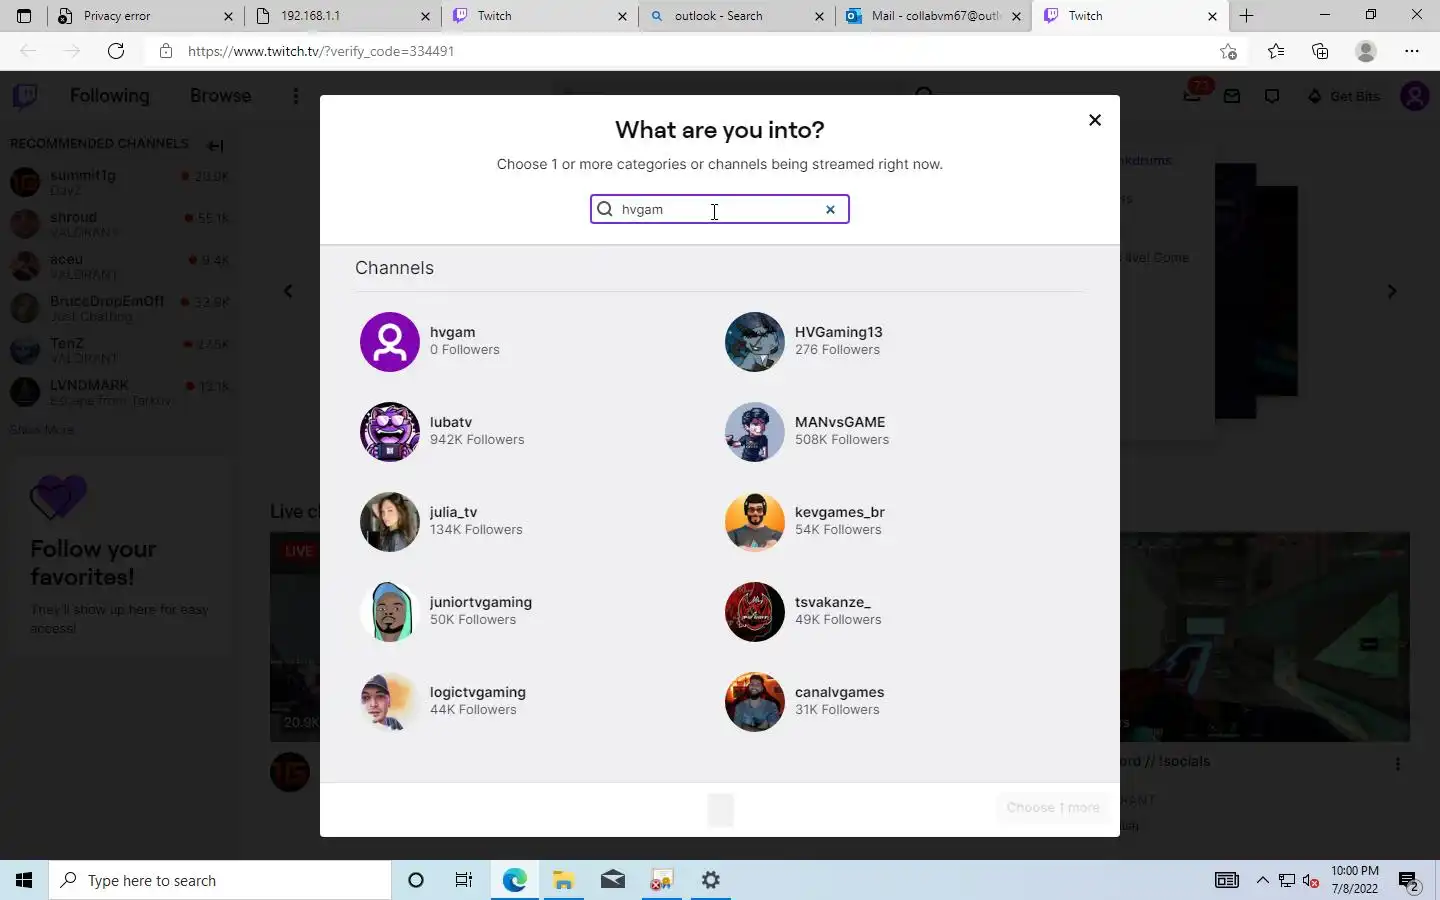Add this page to favorites
1440x900 pixels.
pyautogui.click(x=1228, y=51)
